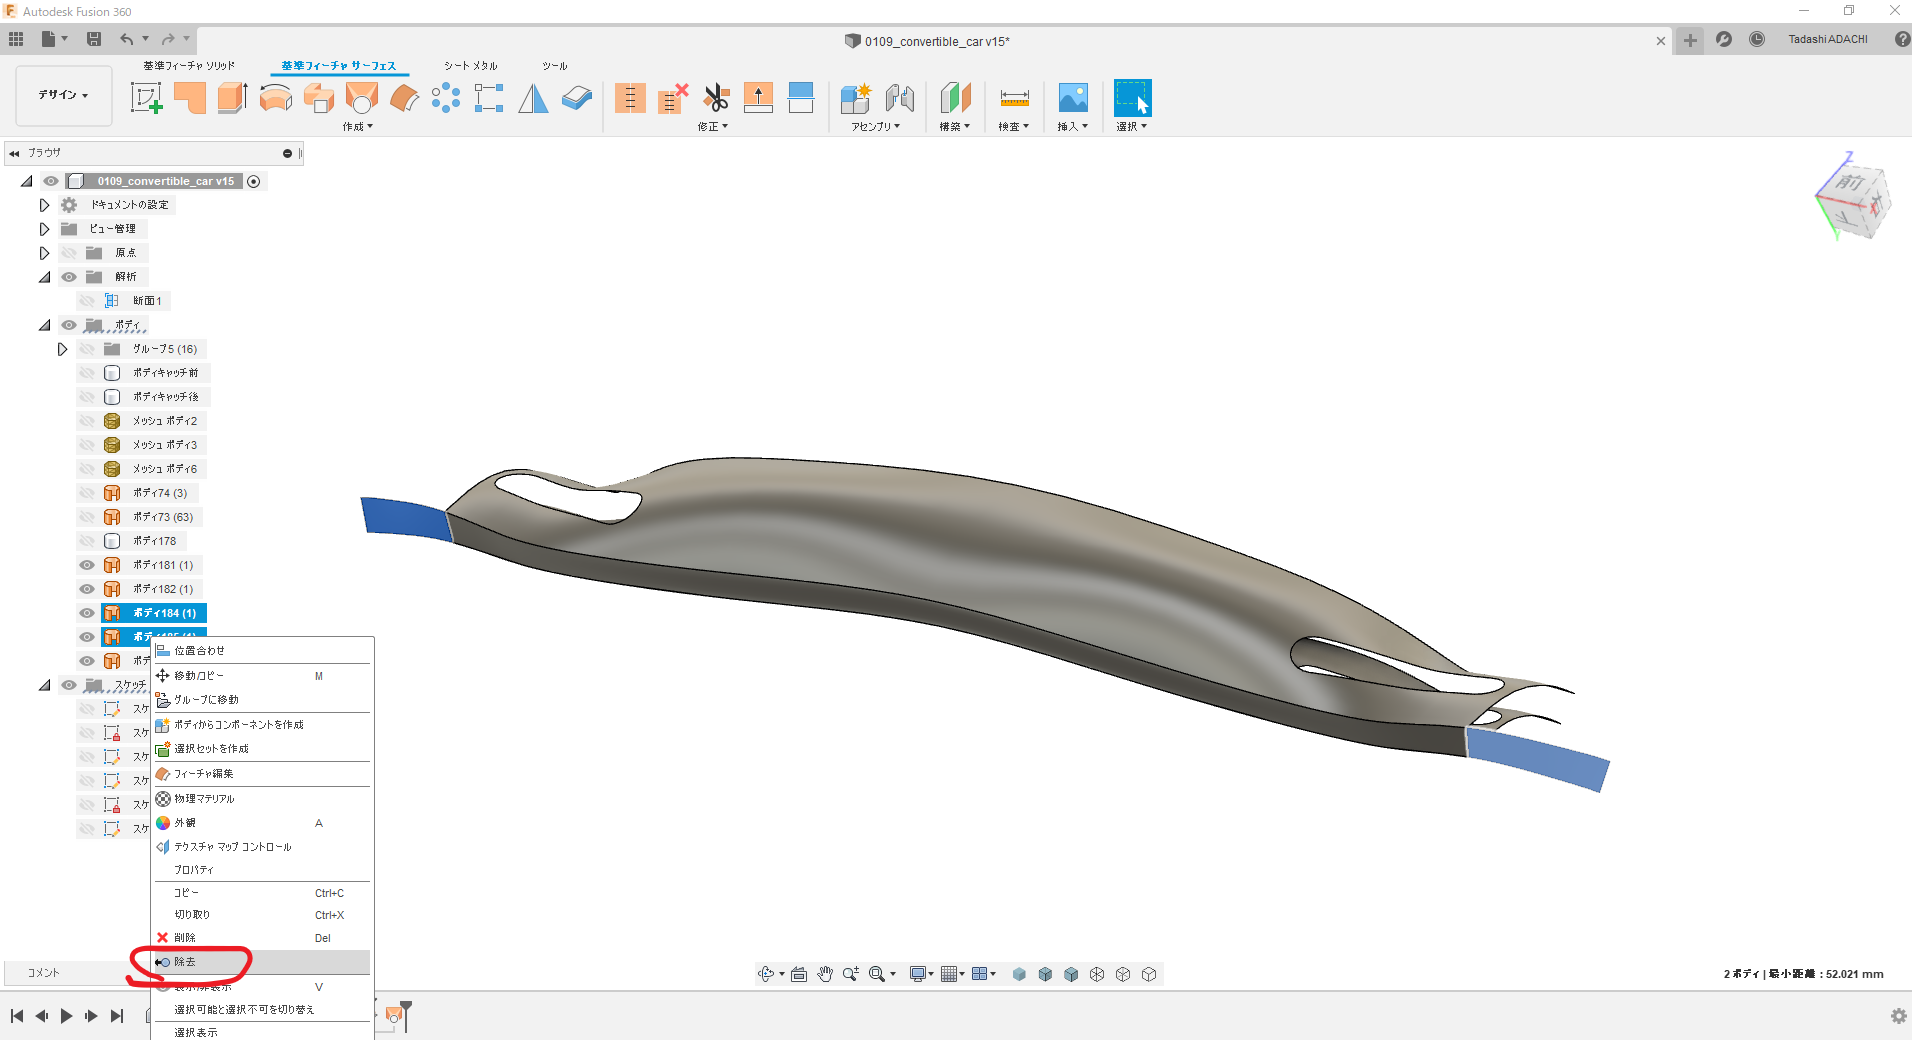The image size is (1912, 1040).
Task: Select the Mirror tool icon
Action: pos(533,98)
